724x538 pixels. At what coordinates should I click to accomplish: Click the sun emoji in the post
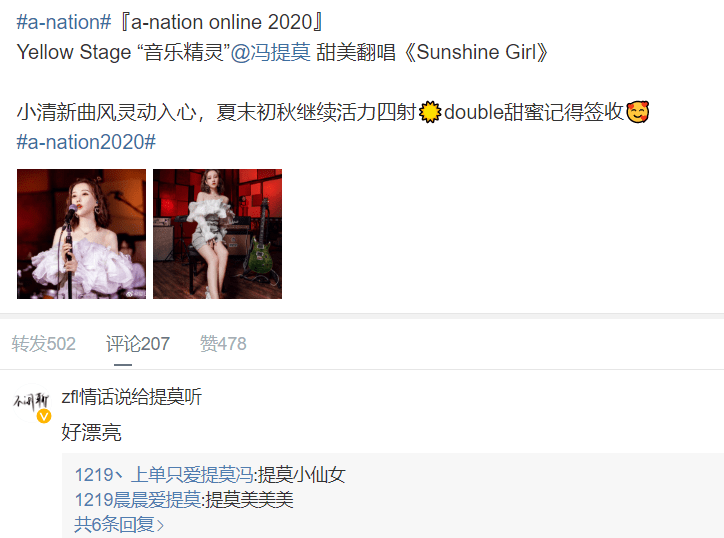tap(430, 112)
